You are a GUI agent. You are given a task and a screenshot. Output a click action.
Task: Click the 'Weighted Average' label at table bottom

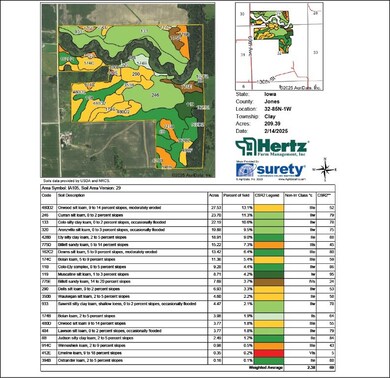(x=266, y=368)
